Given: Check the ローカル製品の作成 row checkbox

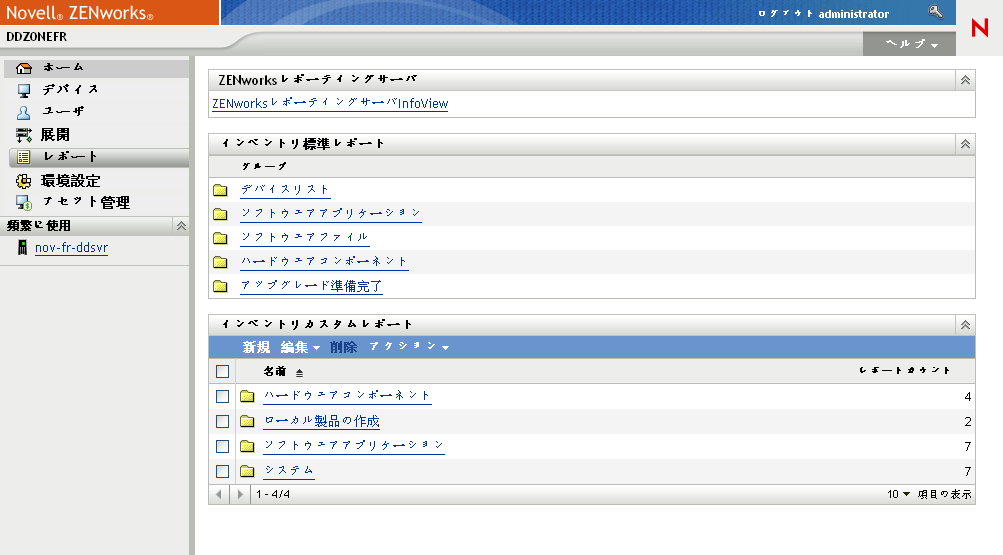Looking at the screenshot, I should point(223,421).
